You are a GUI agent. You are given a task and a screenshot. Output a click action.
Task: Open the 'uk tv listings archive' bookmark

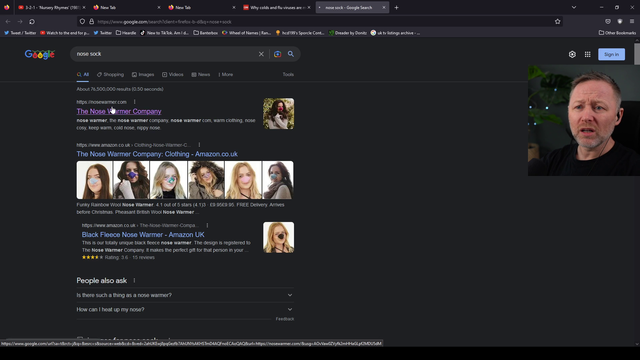click(x=395, y=33)
